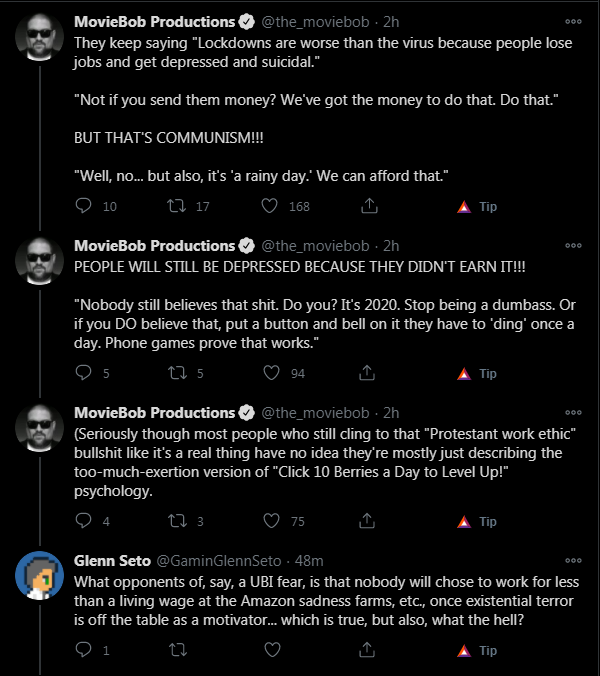Reply to the Protestant work ethic tweet
Viewport: 600px width, 676px height.
click(83, 520)
